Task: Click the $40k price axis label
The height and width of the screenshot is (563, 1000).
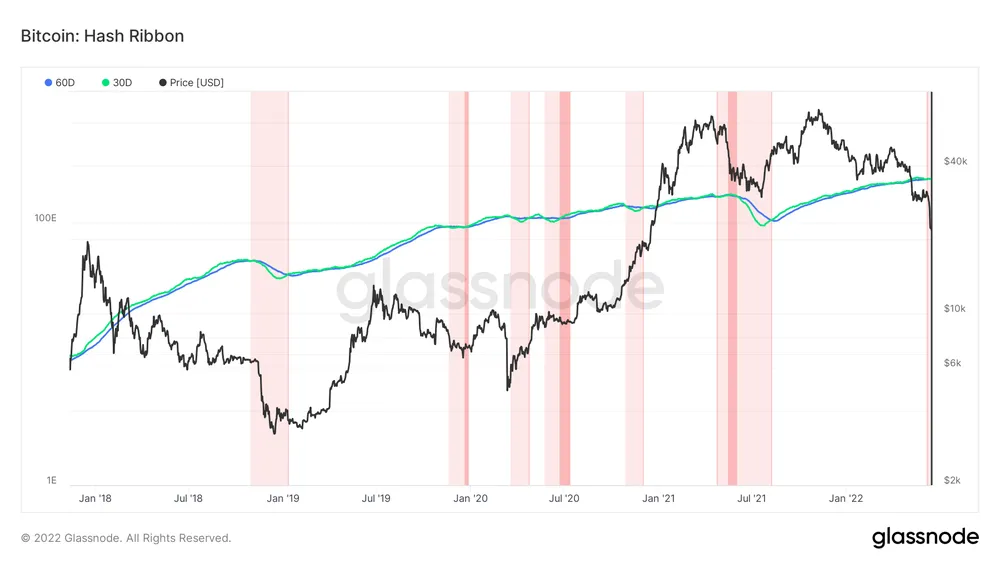Action: 955,161
